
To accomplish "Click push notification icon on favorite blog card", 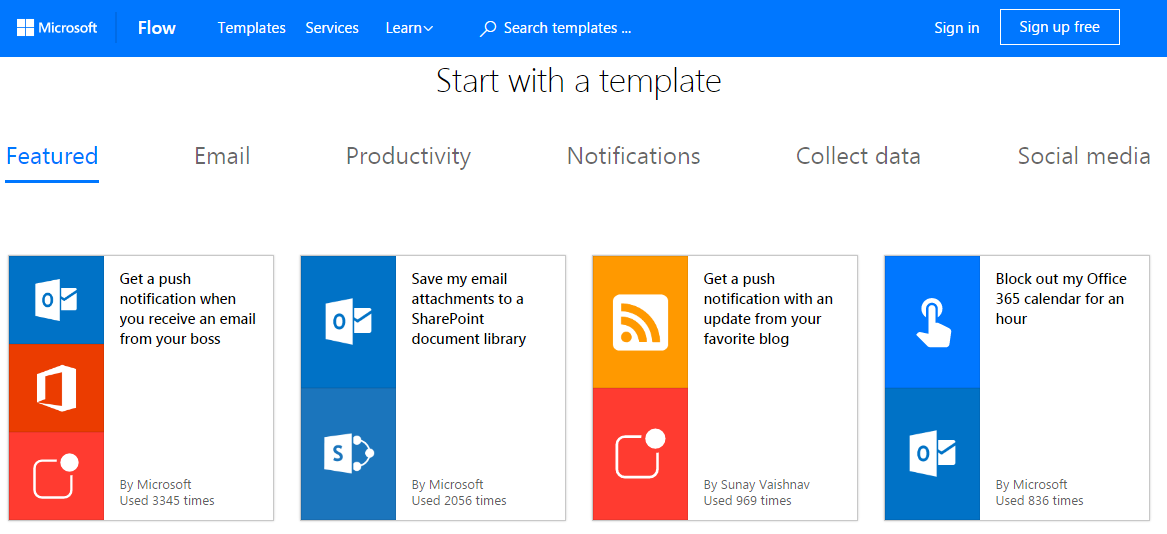I will coord(640,454).
